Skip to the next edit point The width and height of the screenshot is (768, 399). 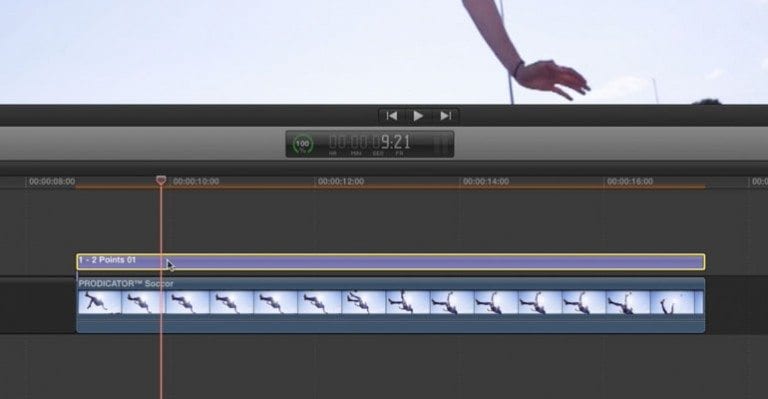click(x=445, y=116)
